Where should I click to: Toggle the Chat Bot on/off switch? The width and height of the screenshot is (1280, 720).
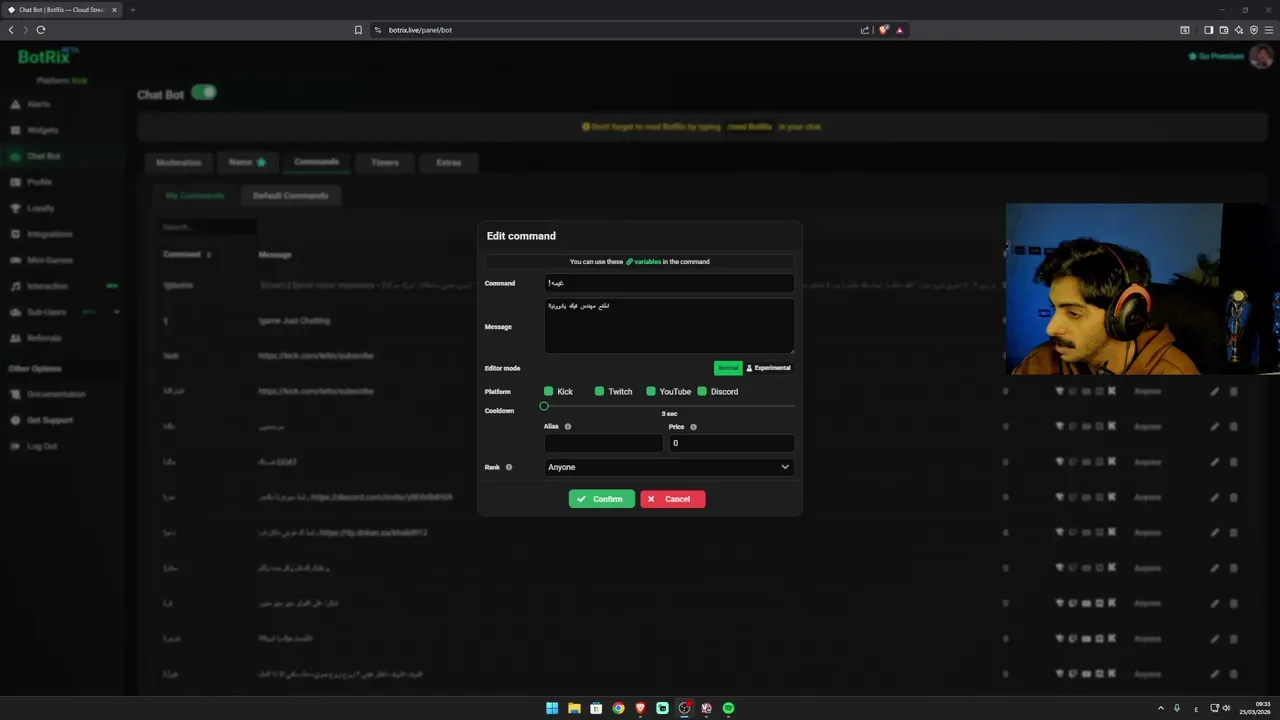click(204, 93)
